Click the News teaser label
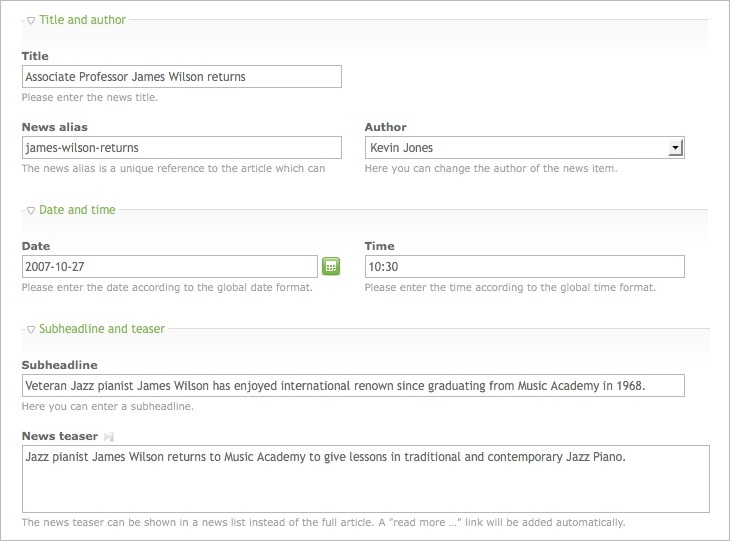The width and height of the screenshot is (730, 541). tap(60, 436)
